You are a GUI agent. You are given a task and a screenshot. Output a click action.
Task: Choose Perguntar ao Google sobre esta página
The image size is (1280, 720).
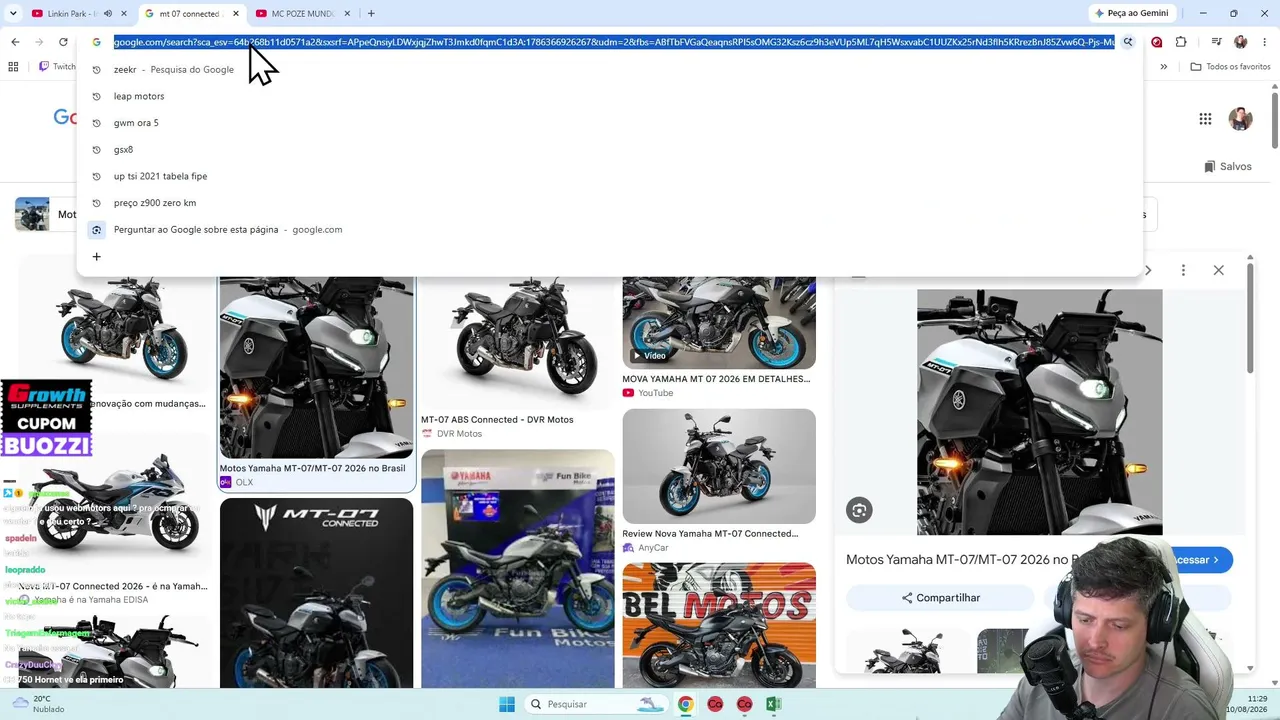pyautogui.click(x=610, y=230)
